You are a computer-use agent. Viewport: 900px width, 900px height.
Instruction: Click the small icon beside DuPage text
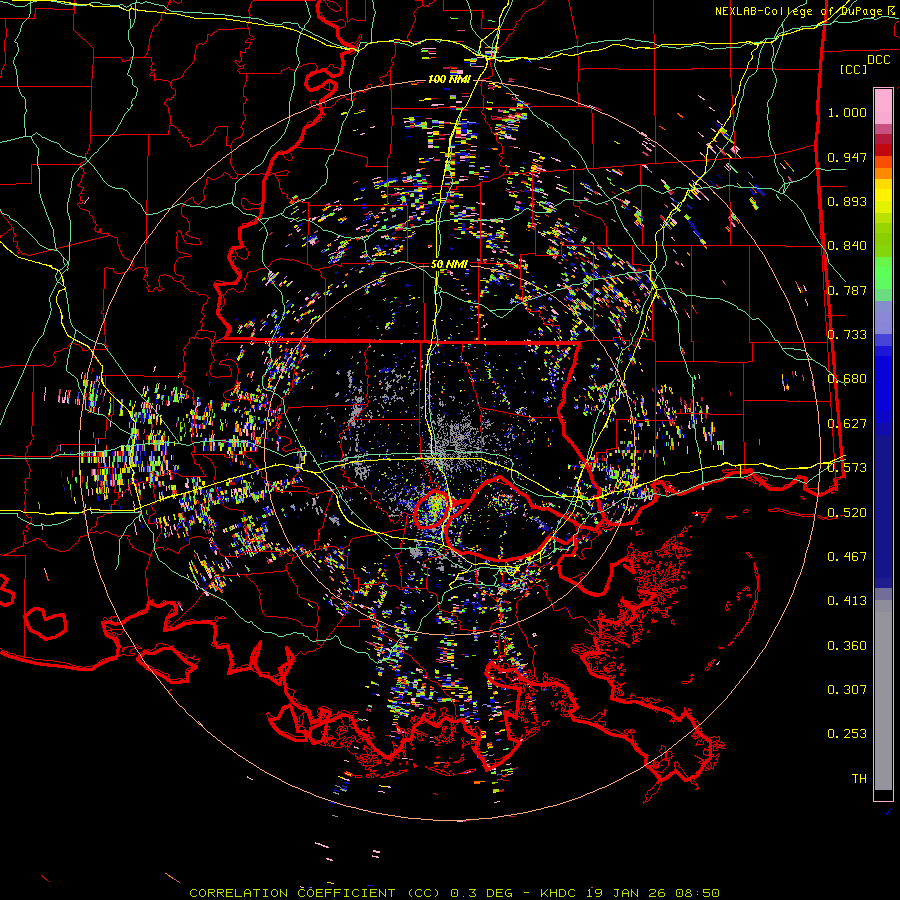click(x=892, y=10)
